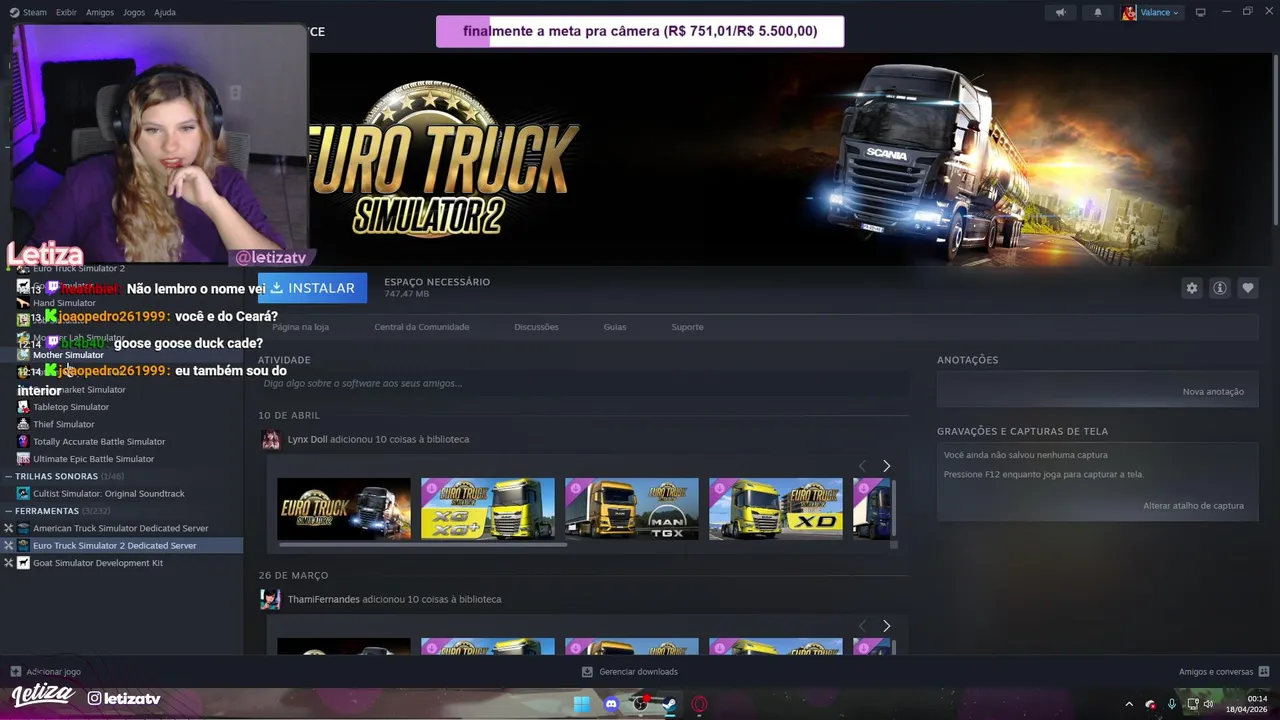Open Discord from the taskbar
Screen dimensions: 1280x720
click(611, 704)
